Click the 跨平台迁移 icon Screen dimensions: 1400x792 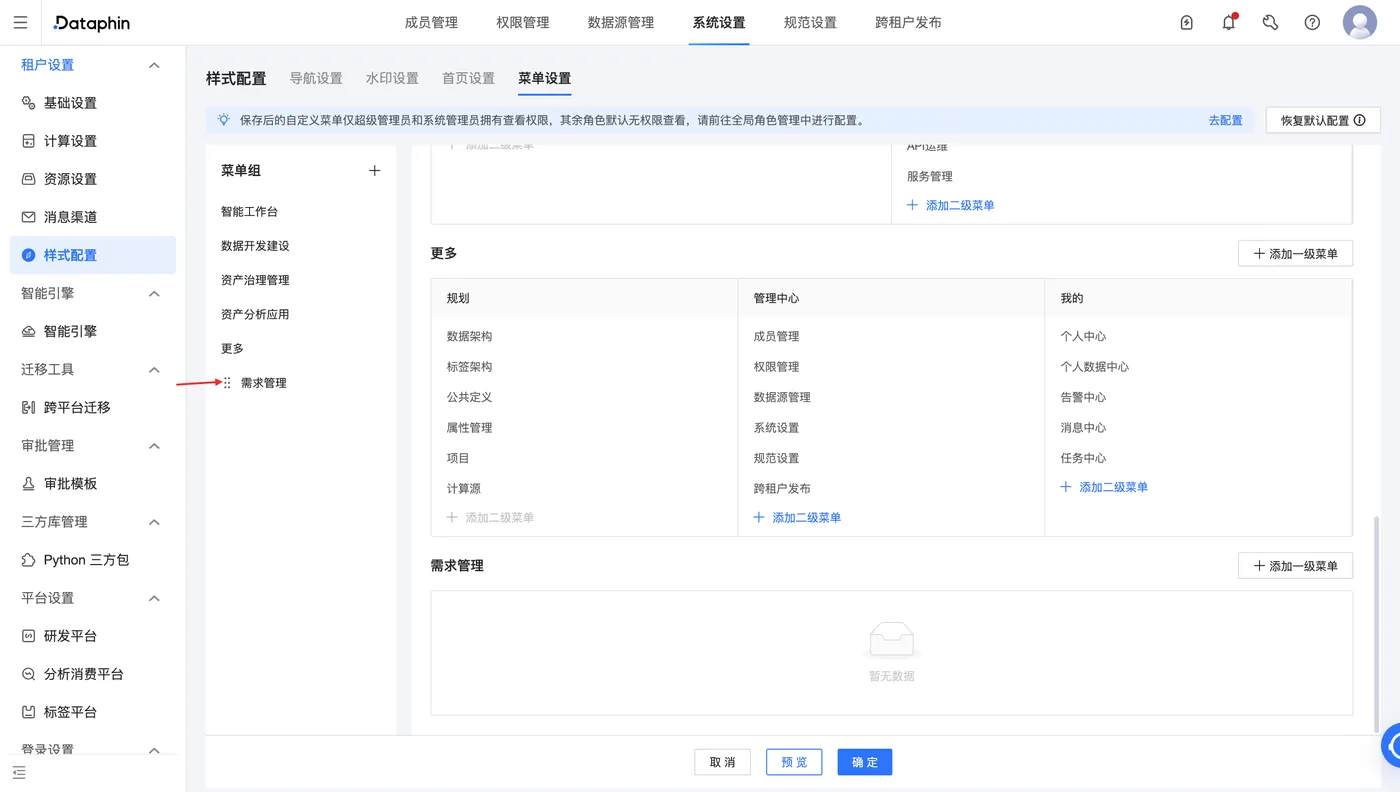(x=29, y=407)
